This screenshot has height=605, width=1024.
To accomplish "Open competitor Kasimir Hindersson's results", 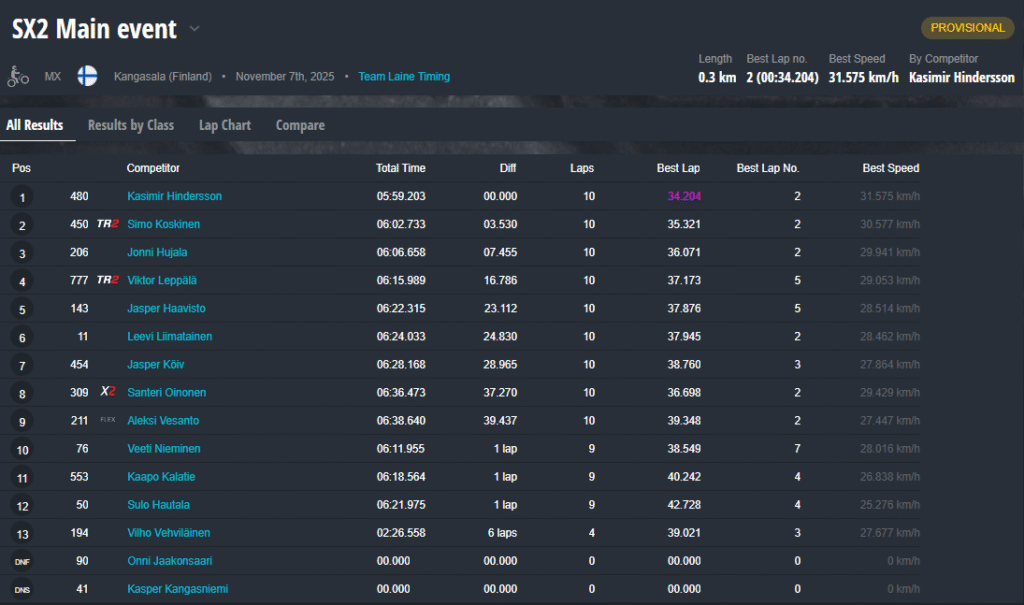I will click(174, 197).
